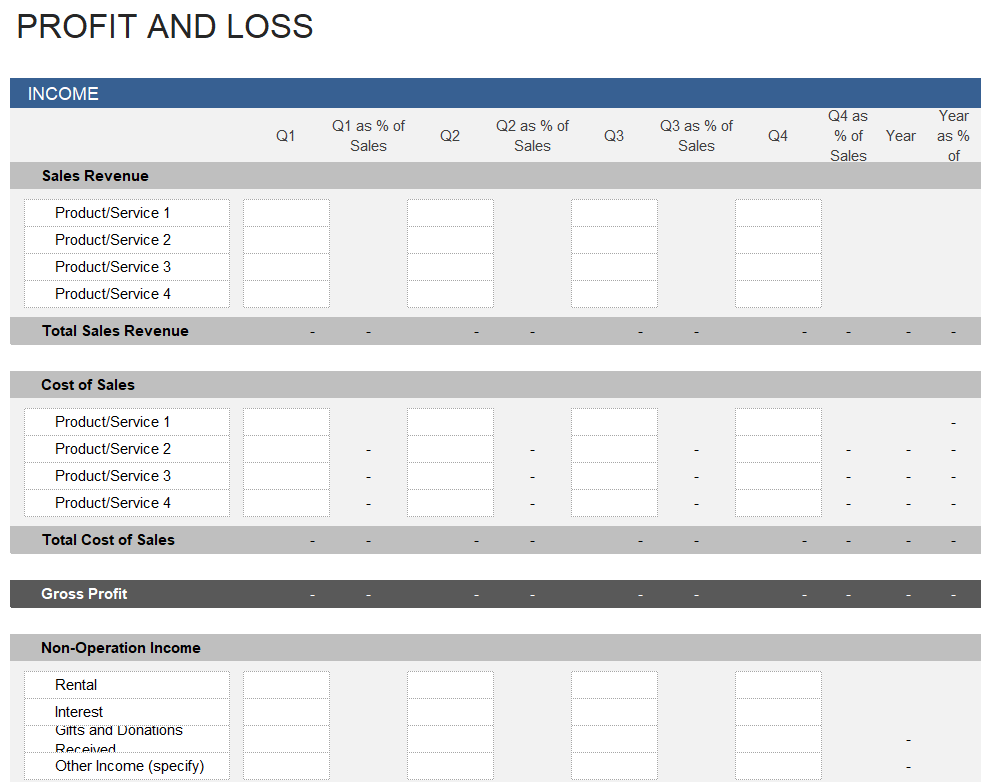
Task: Click Sales Revenue Product/Service 4 Q4 cell
Action: (778, 294)
